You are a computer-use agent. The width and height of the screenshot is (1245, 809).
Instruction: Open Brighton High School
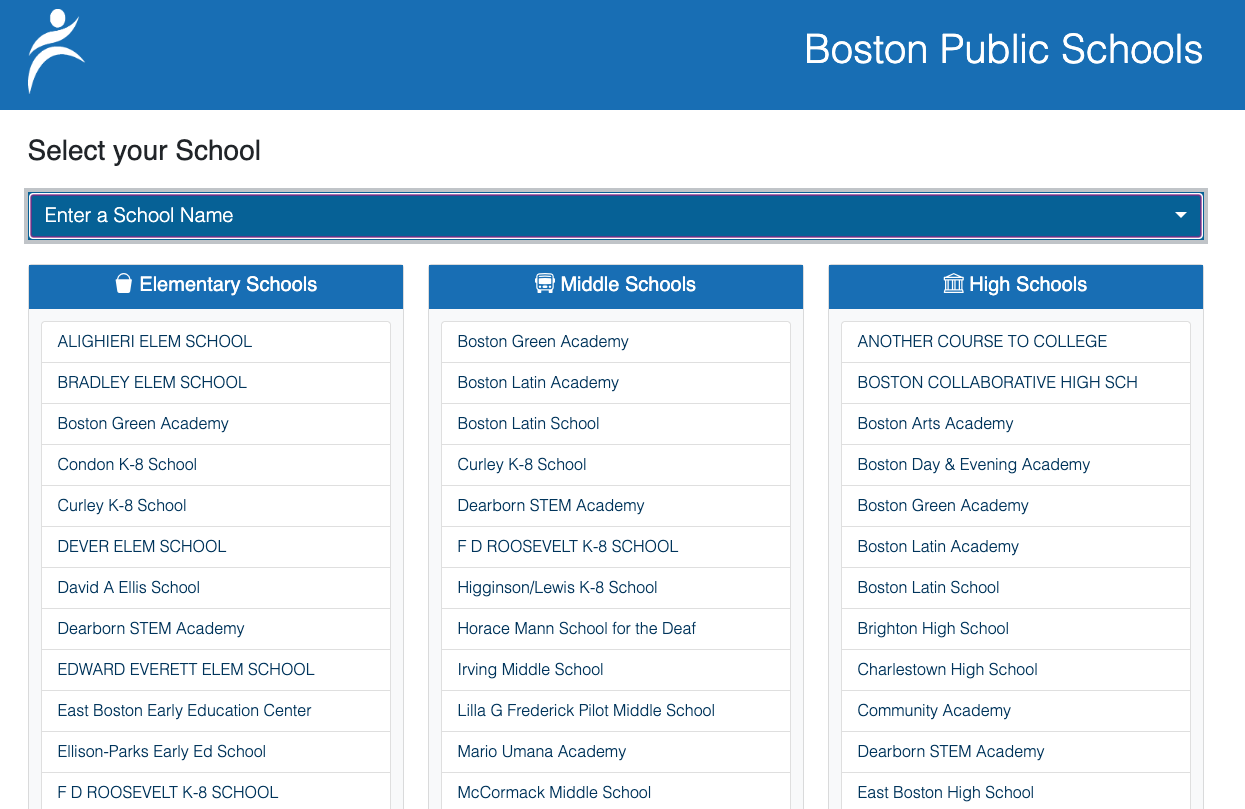click(x=1016, y=629)
